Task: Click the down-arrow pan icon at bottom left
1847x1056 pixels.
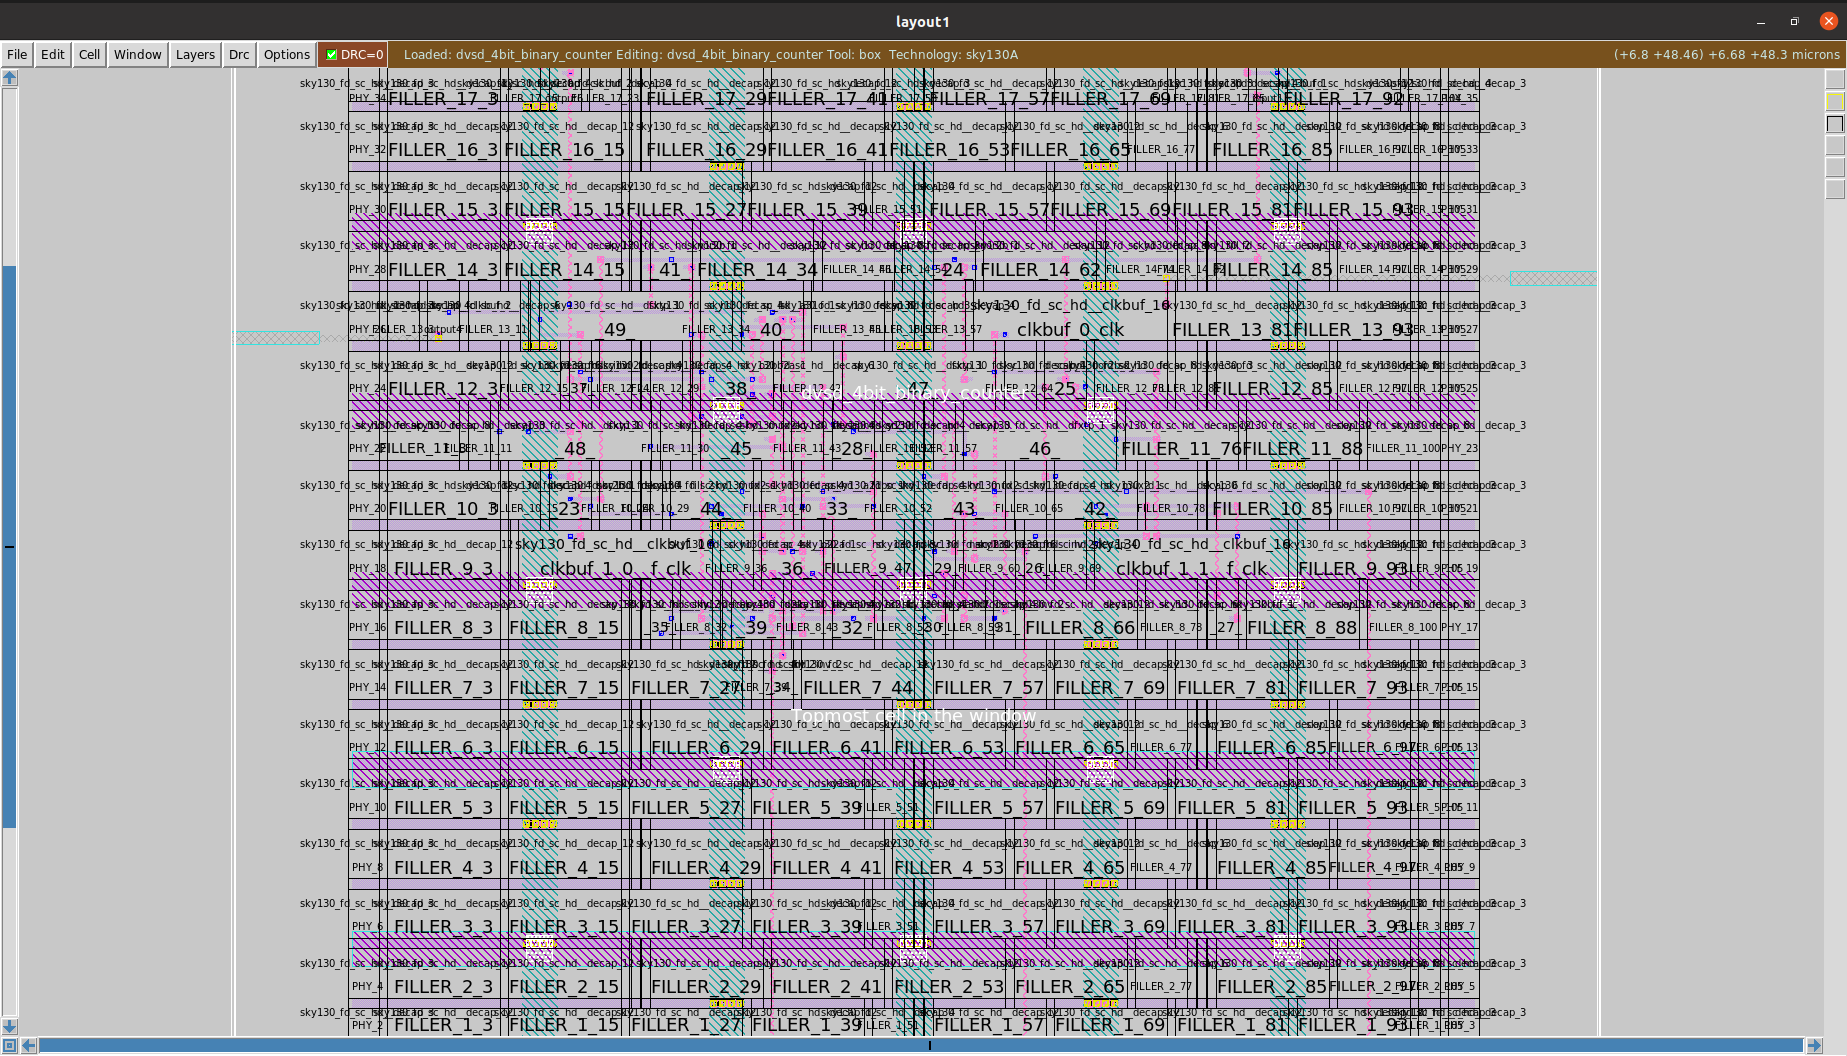Action: 9,1026
